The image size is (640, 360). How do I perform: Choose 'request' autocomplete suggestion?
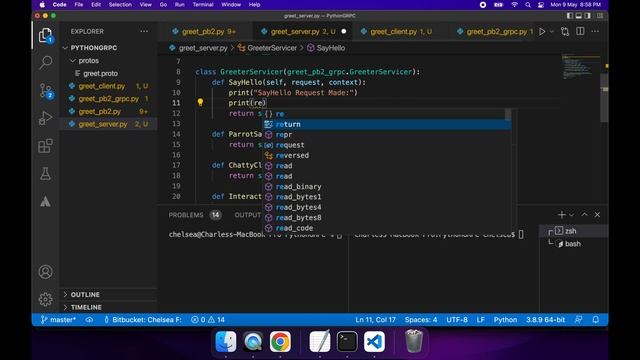(386, 145)
